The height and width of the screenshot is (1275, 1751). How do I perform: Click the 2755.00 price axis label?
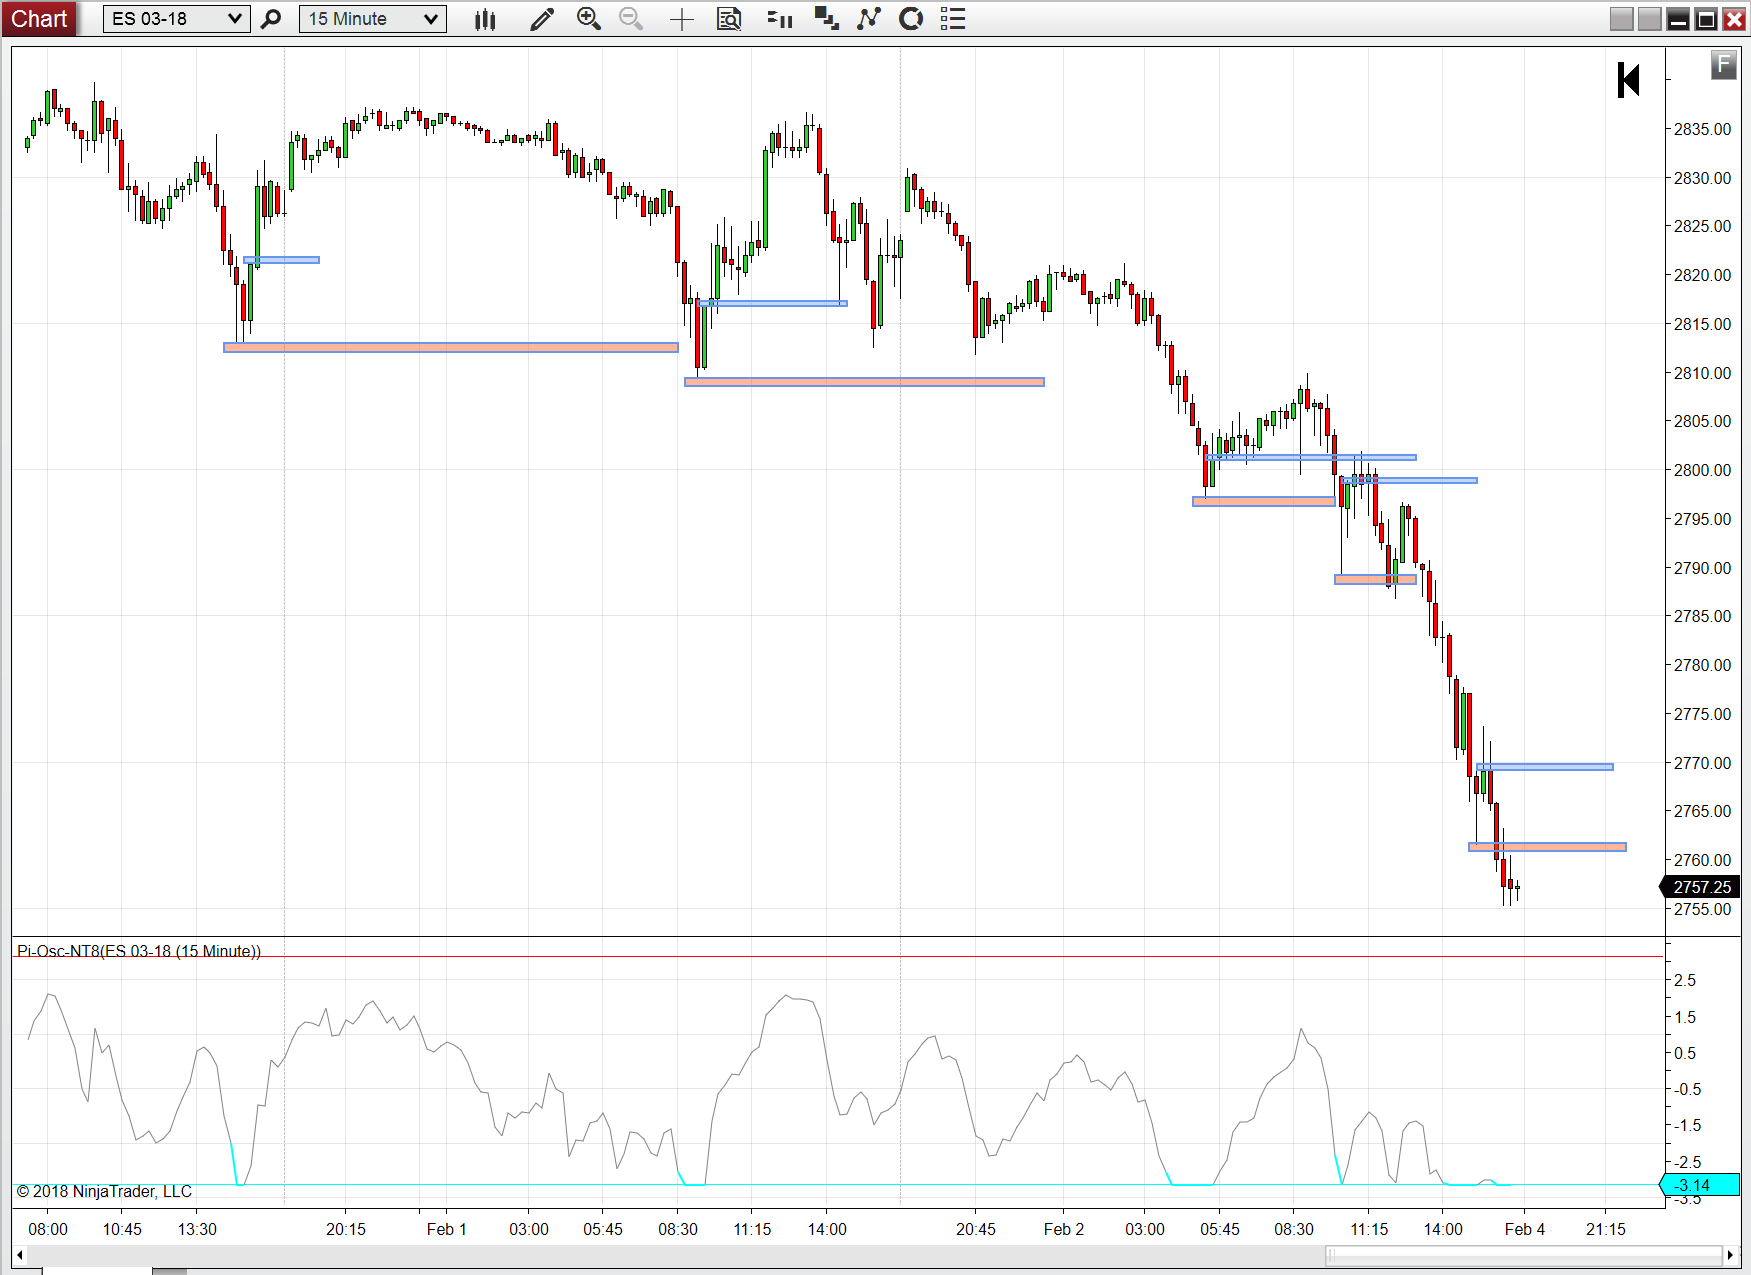point(1702,909)
